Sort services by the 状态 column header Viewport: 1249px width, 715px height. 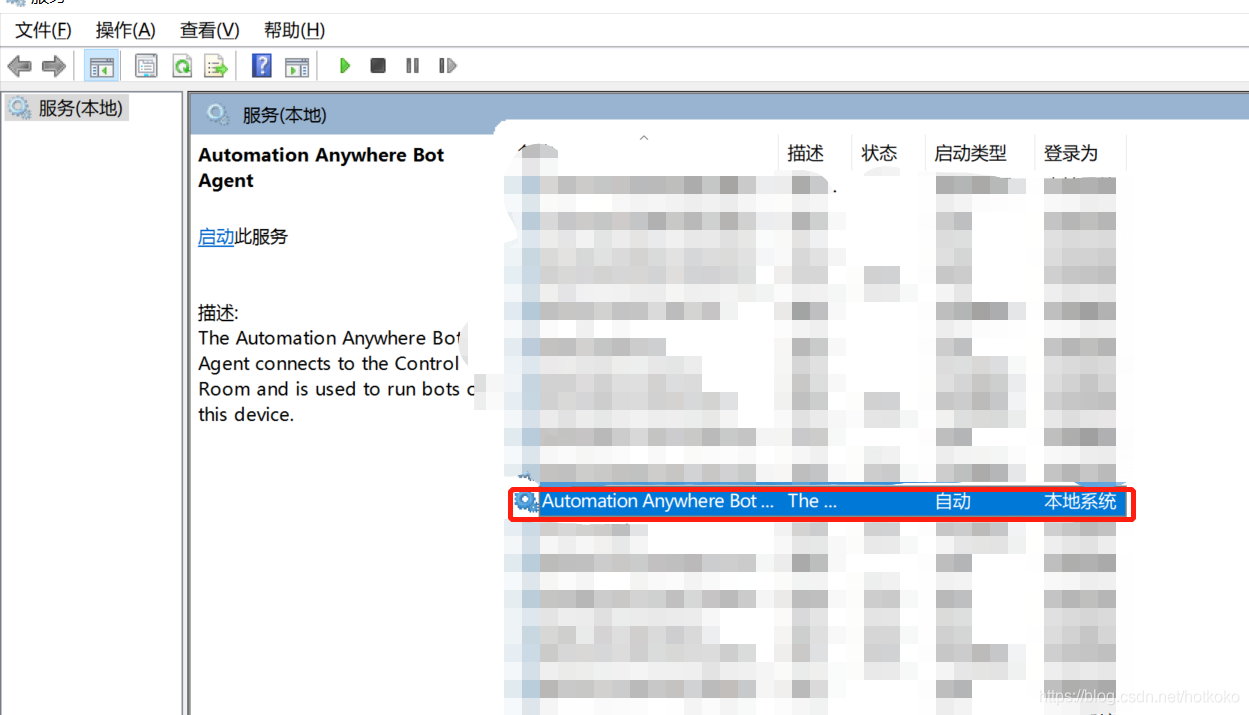click(x=878, y=152)
